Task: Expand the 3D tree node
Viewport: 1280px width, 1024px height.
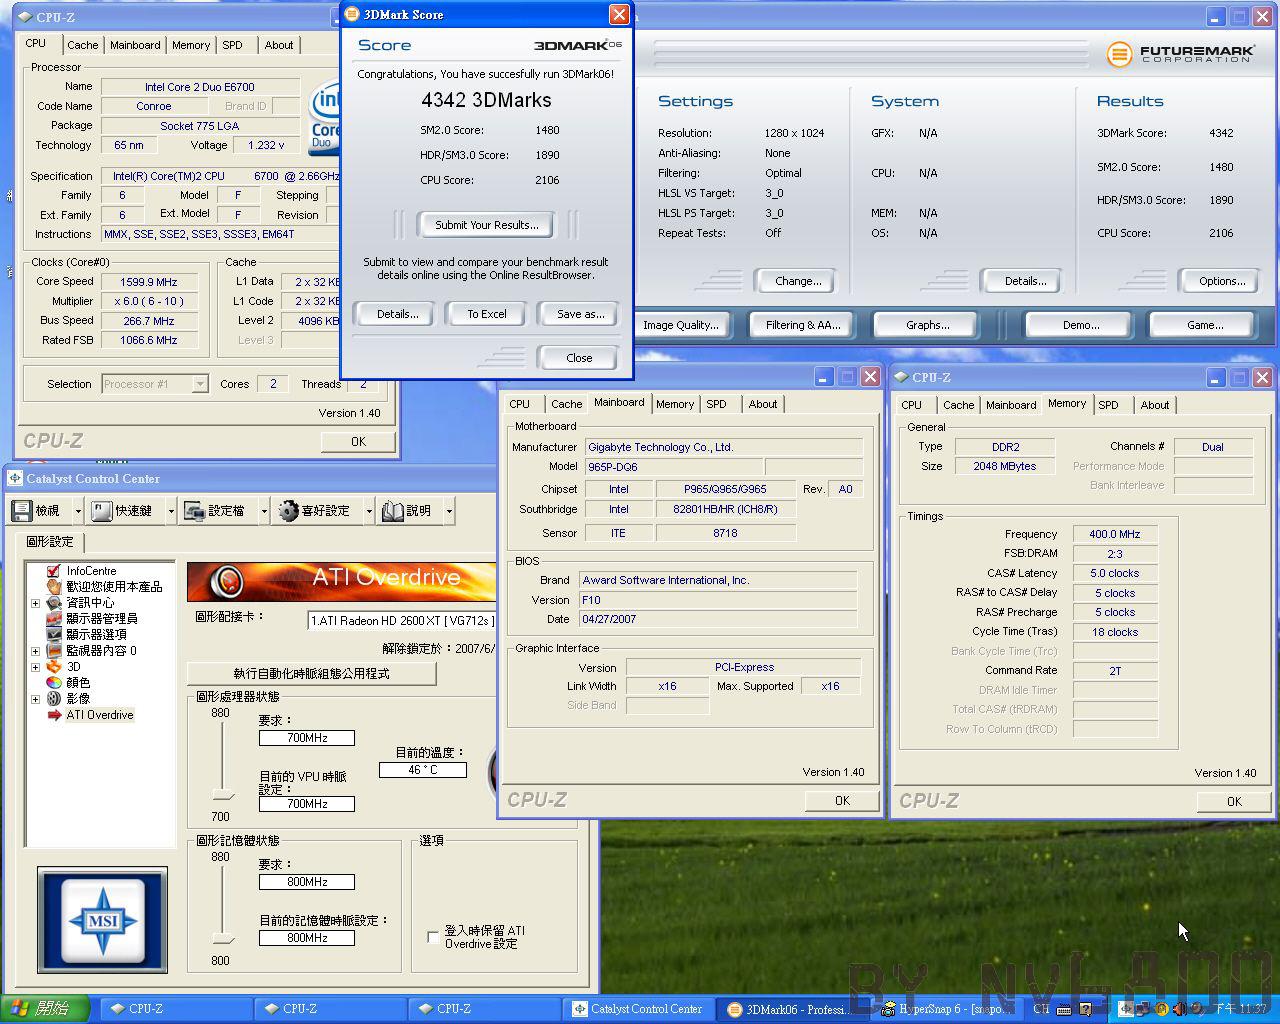Action: [36, 667]
